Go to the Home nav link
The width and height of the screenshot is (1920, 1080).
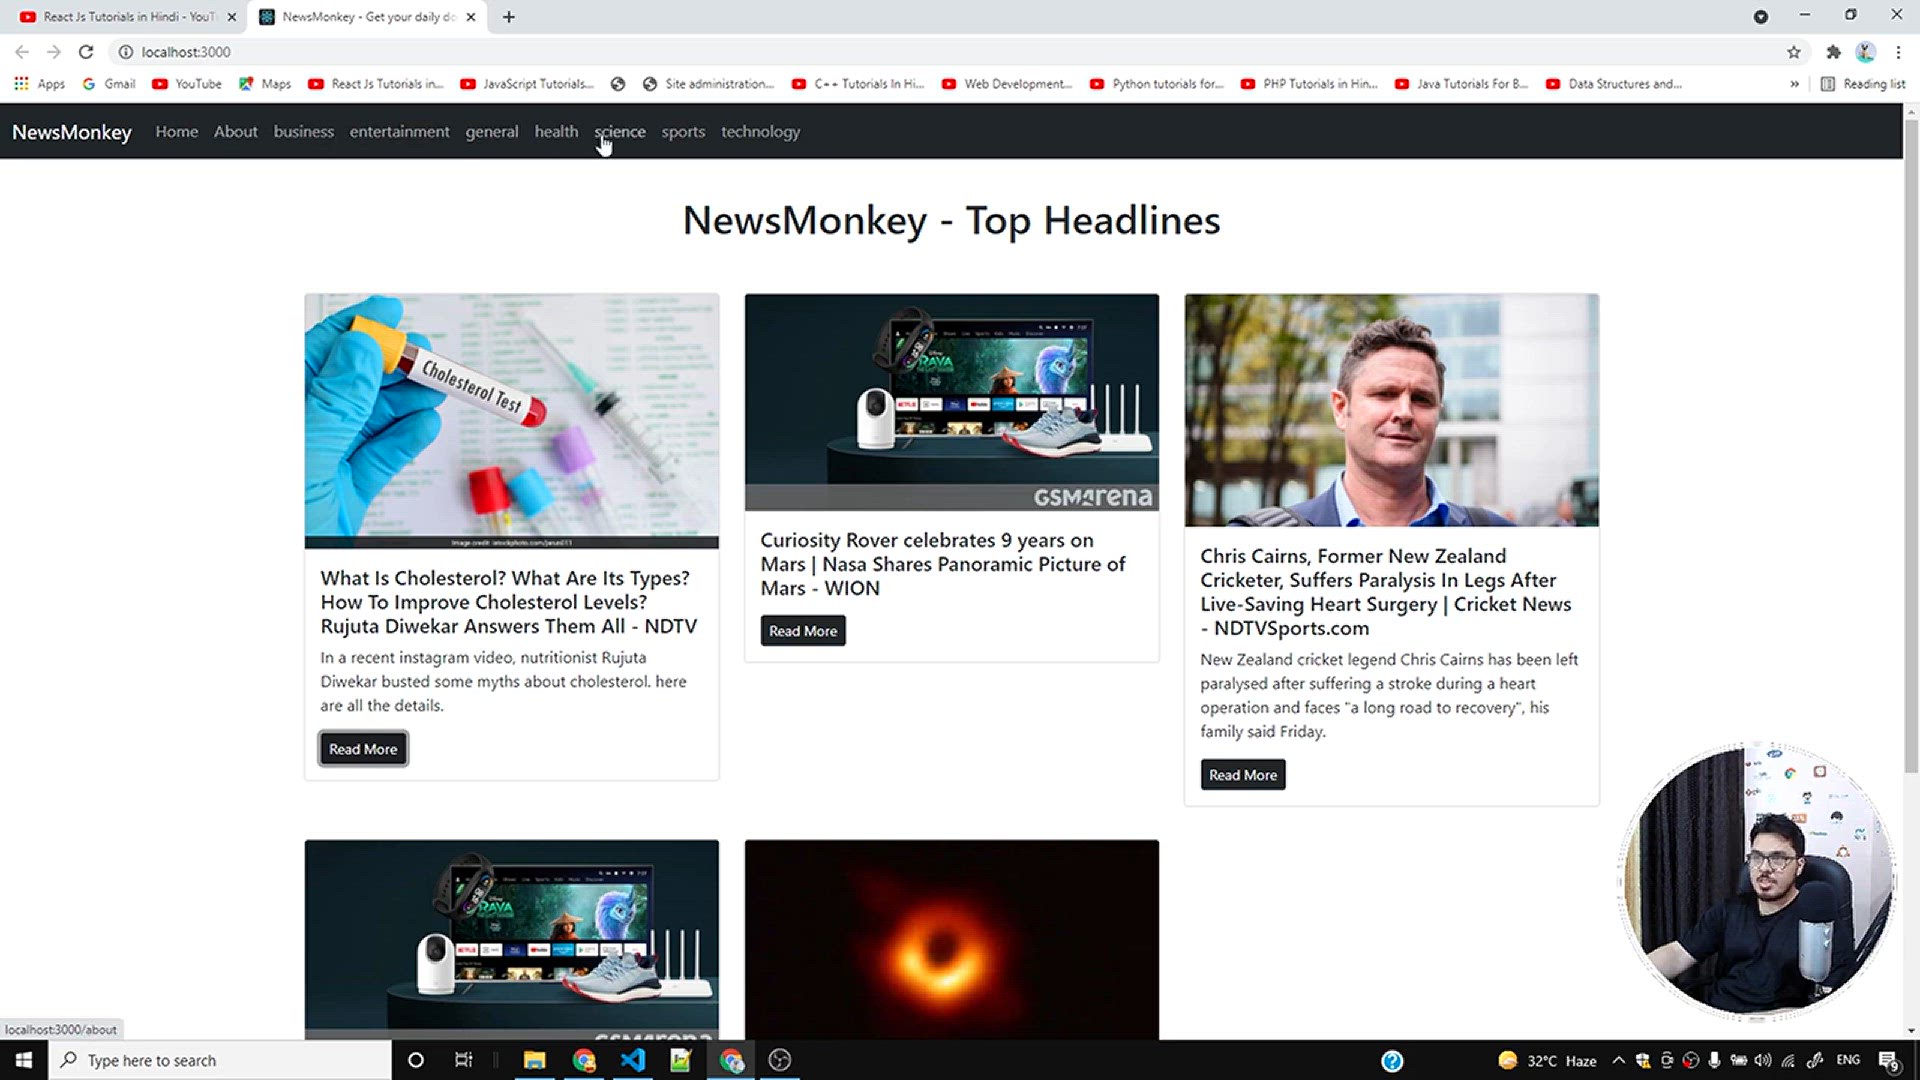pyautogui.click(x=177, y=132)
